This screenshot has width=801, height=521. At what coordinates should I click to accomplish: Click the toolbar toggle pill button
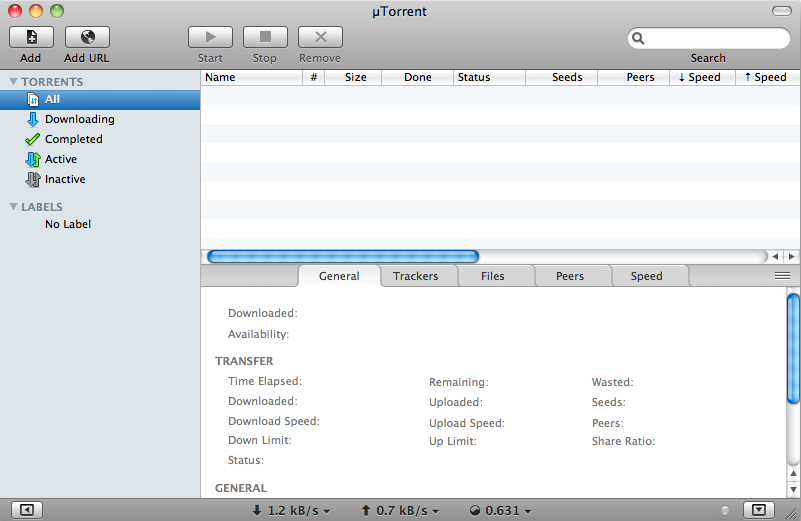782,11
